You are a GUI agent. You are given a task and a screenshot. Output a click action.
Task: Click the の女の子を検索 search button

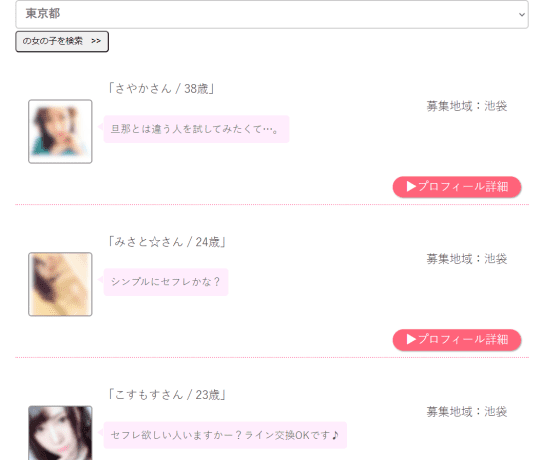62,41
